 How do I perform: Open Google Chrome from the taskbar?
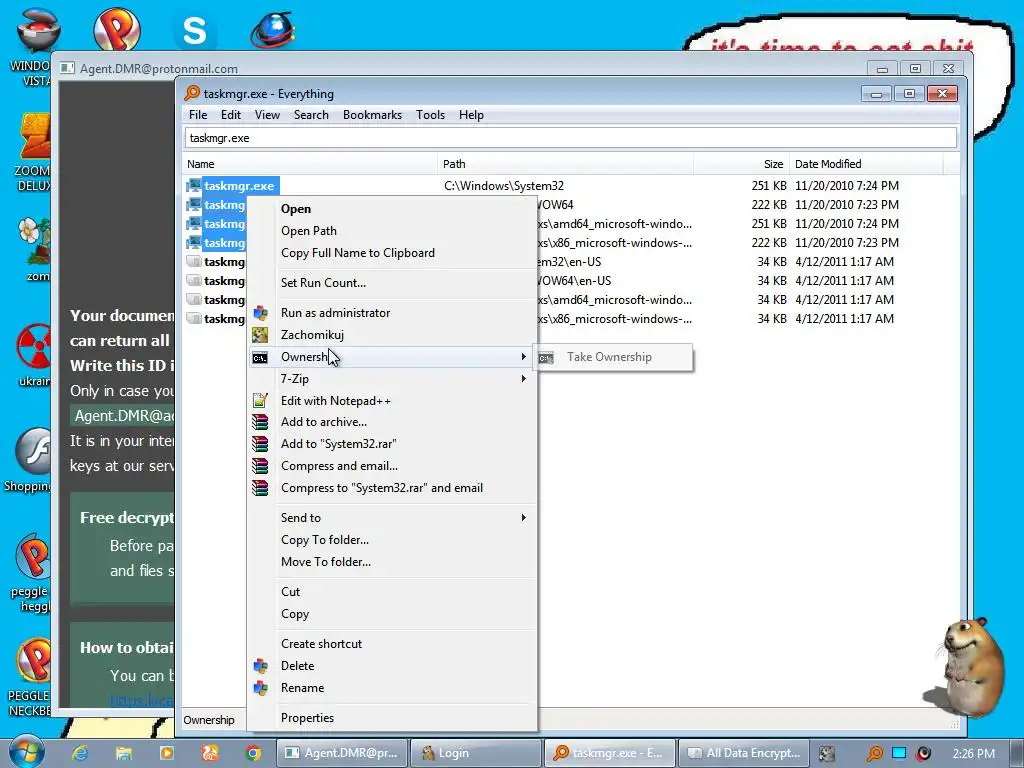[x=253, y=753]
